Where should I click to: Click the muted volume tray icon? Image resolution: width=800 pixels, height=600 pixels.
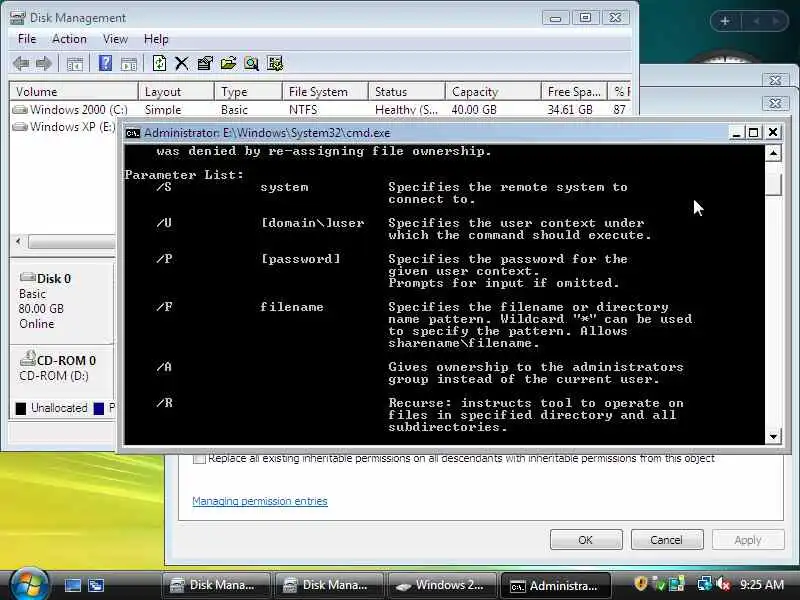(x=723, y=584)
